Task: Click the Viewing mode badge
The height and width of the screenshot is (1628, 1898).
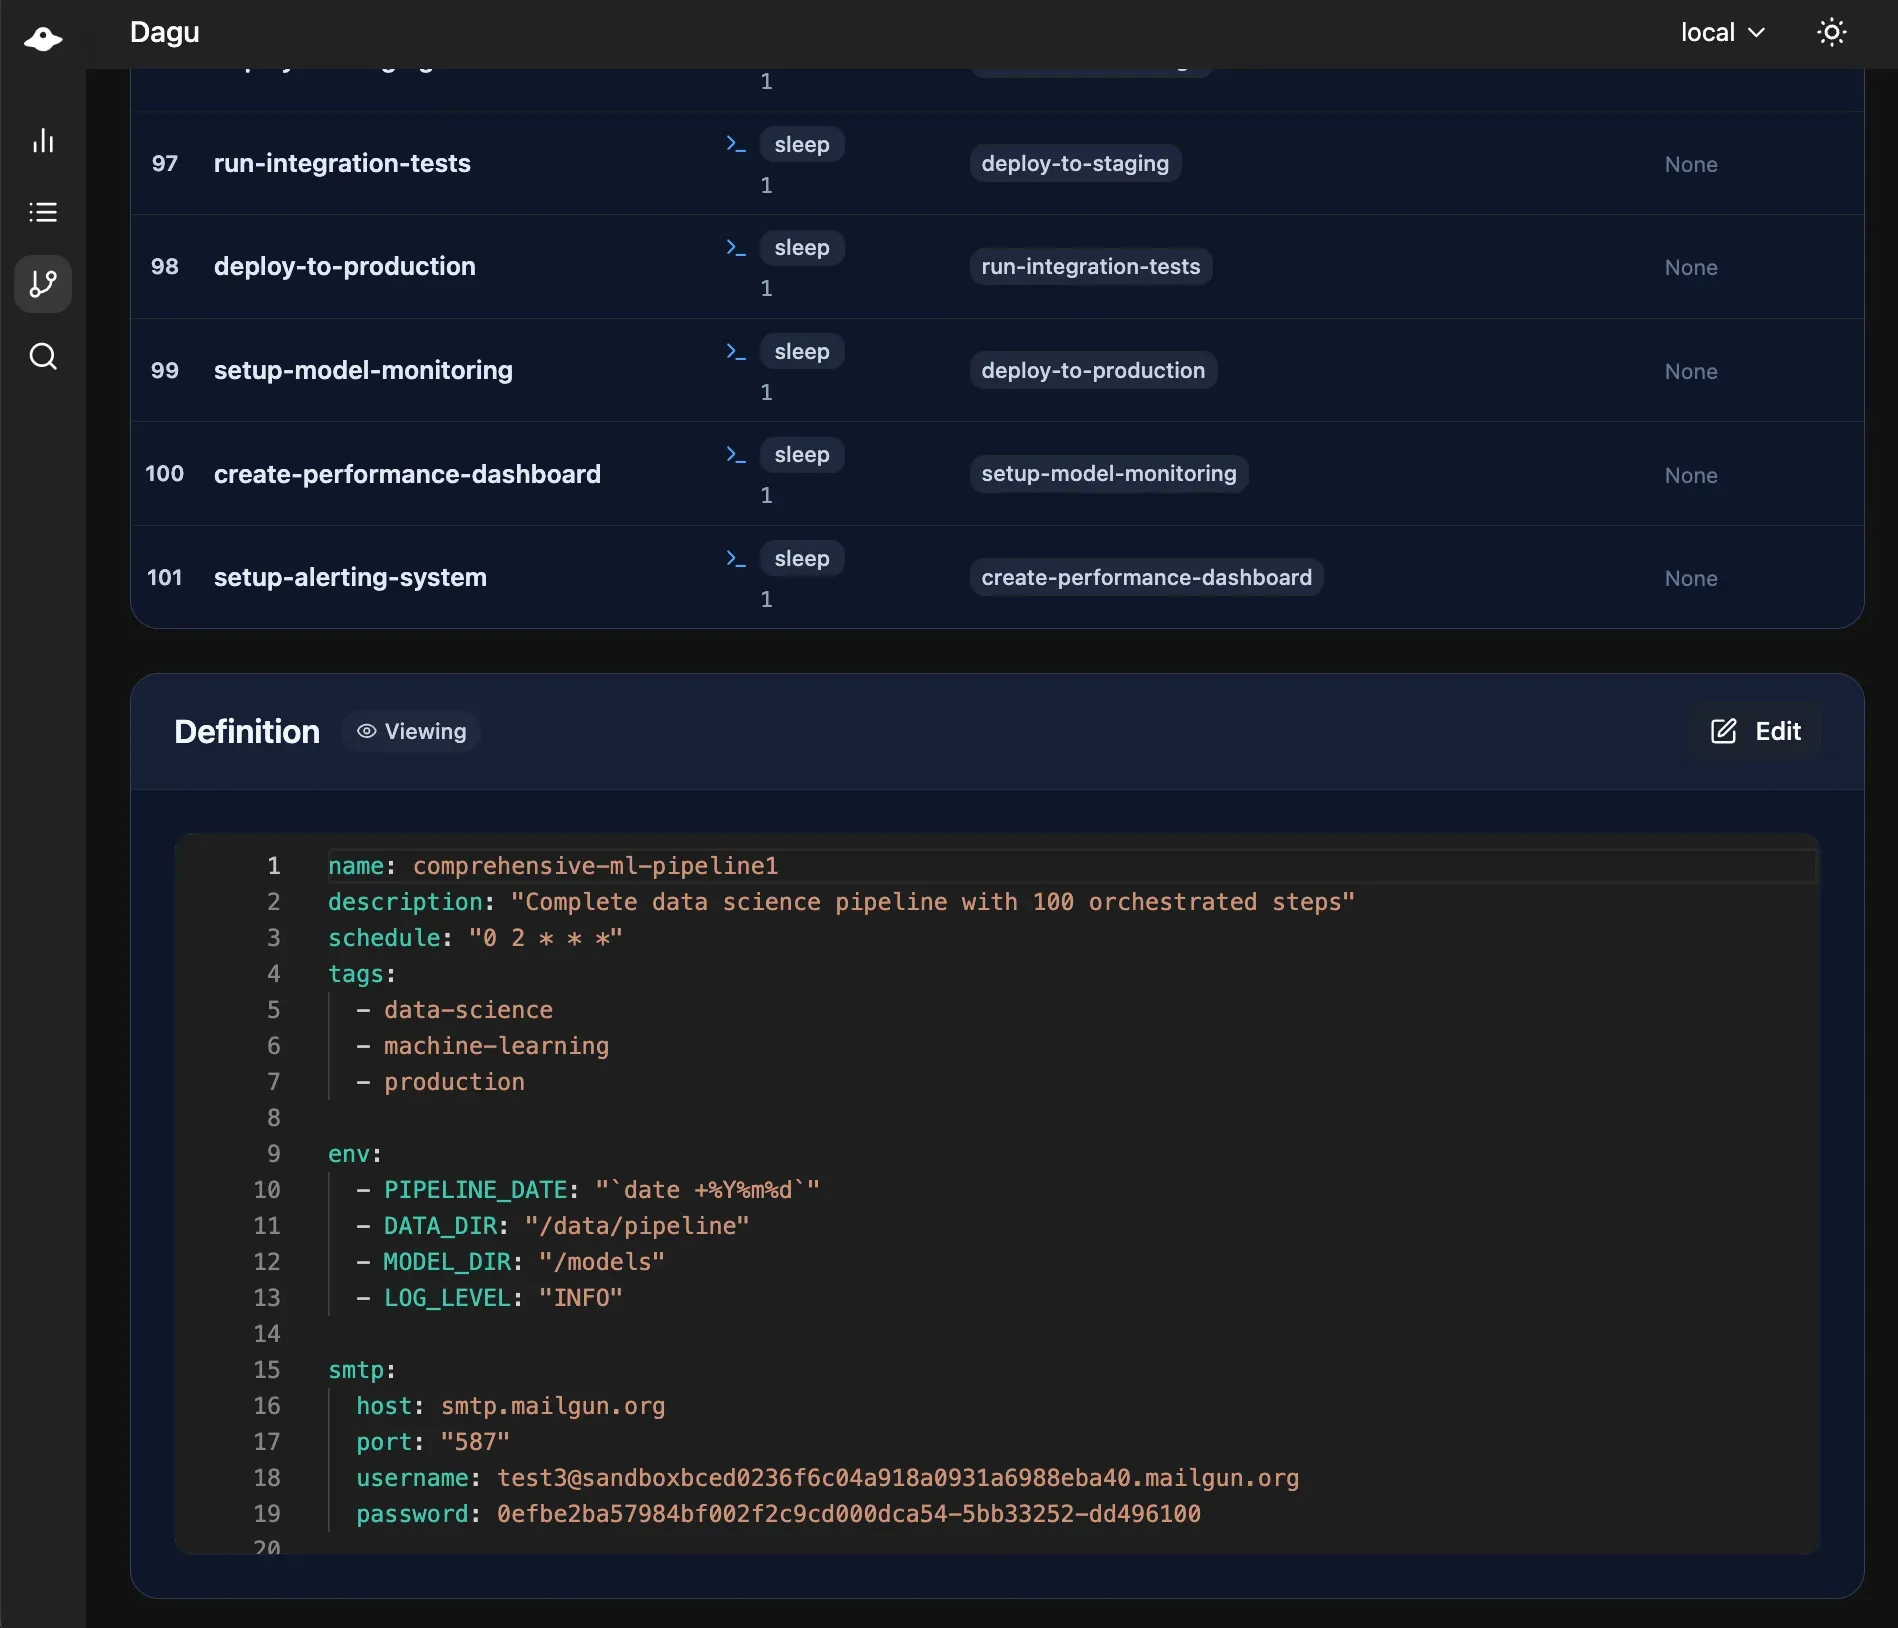Action: tap(411, 731)
